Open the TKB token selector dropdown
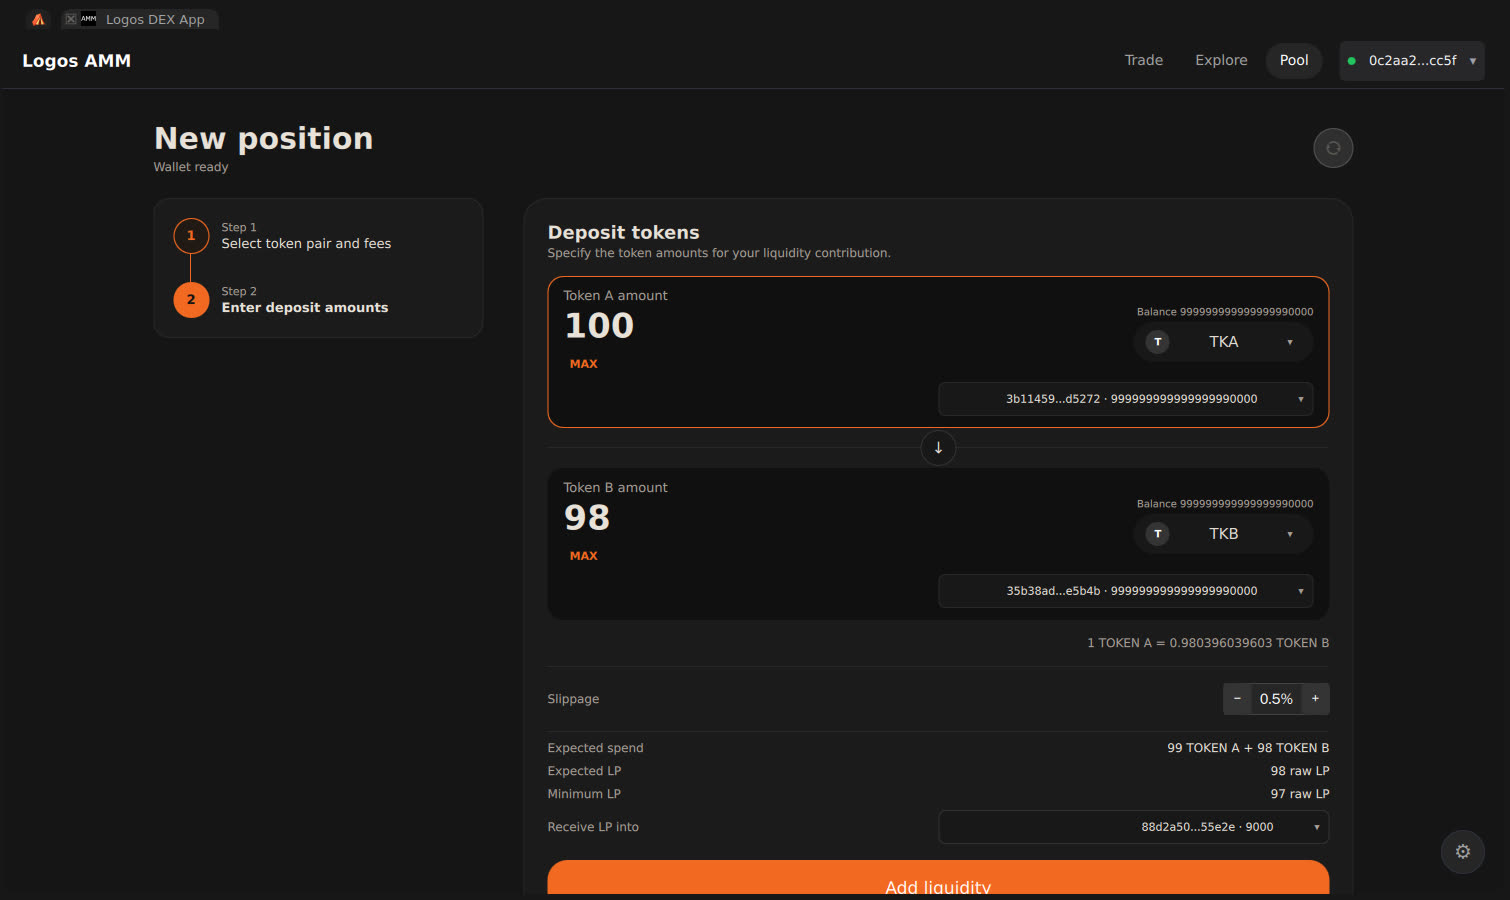Image resolution: width=1510 pixels, height=900 pixels. (x=1223, y=534)
